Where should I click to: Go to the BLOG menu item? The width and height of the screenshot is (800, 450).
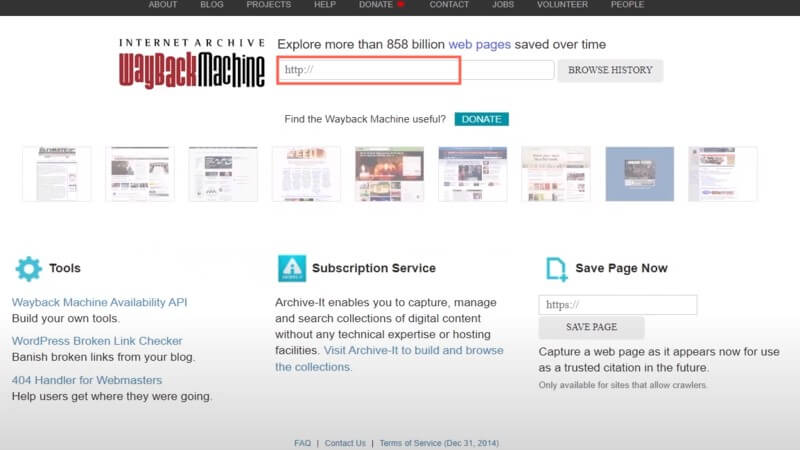coord(212,5)
